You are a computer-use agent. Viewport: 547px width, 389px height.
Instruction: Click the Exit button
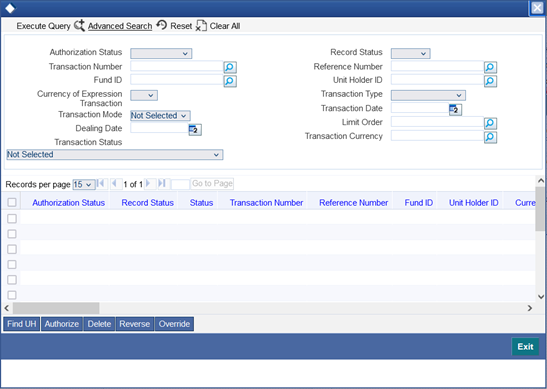(525, 346)
